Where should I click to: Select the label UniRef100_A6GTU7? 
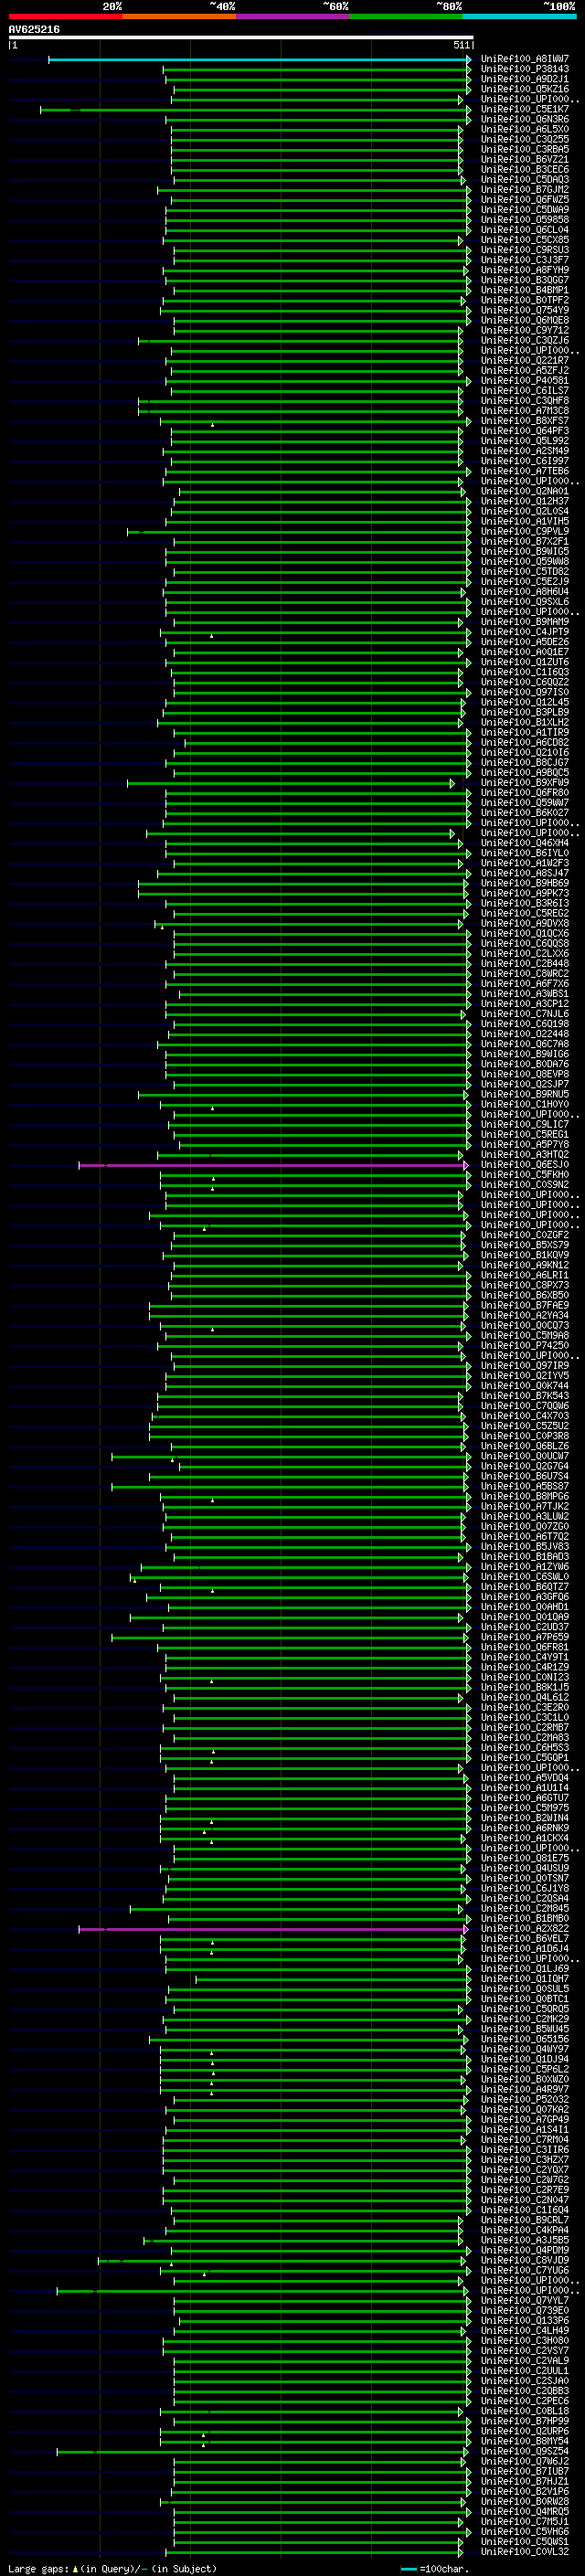point(525,1799)
